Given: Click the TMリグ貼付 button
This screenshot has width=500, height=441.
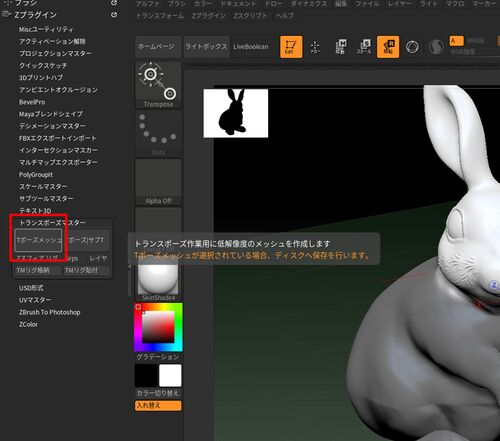Looking at the screenshot, I should coord(86,270).
